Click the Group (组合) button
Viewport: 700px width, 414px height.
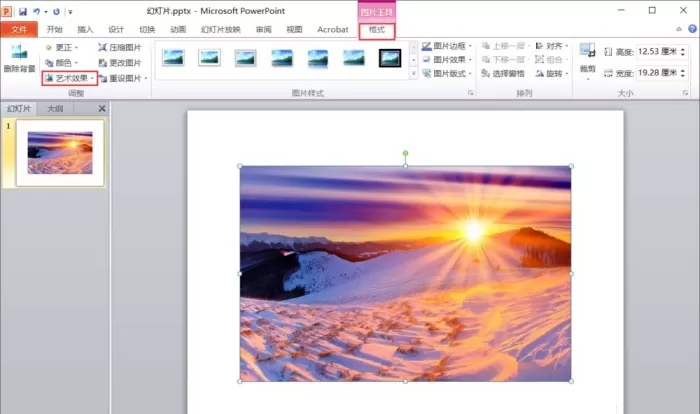coord(552,59)
